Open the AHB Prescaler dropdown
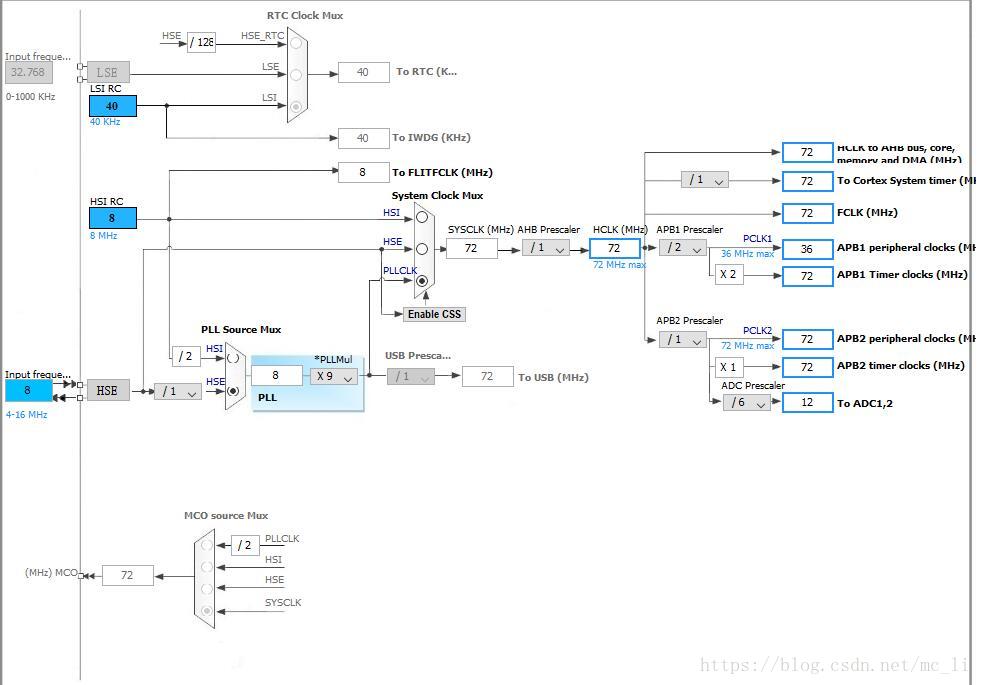Viewport: 981px width, 685px height. click(x=546, y=248)
